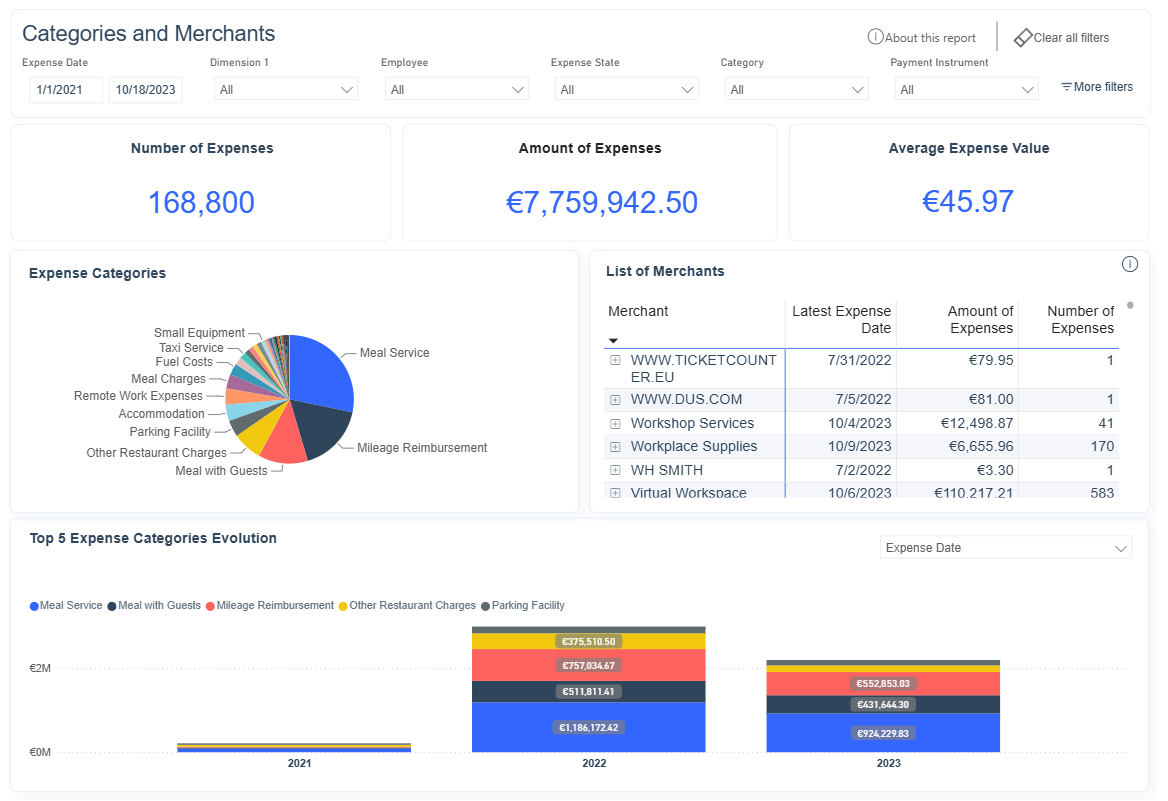Toggle Mileage Reimbursement legend item

[270, 606]
